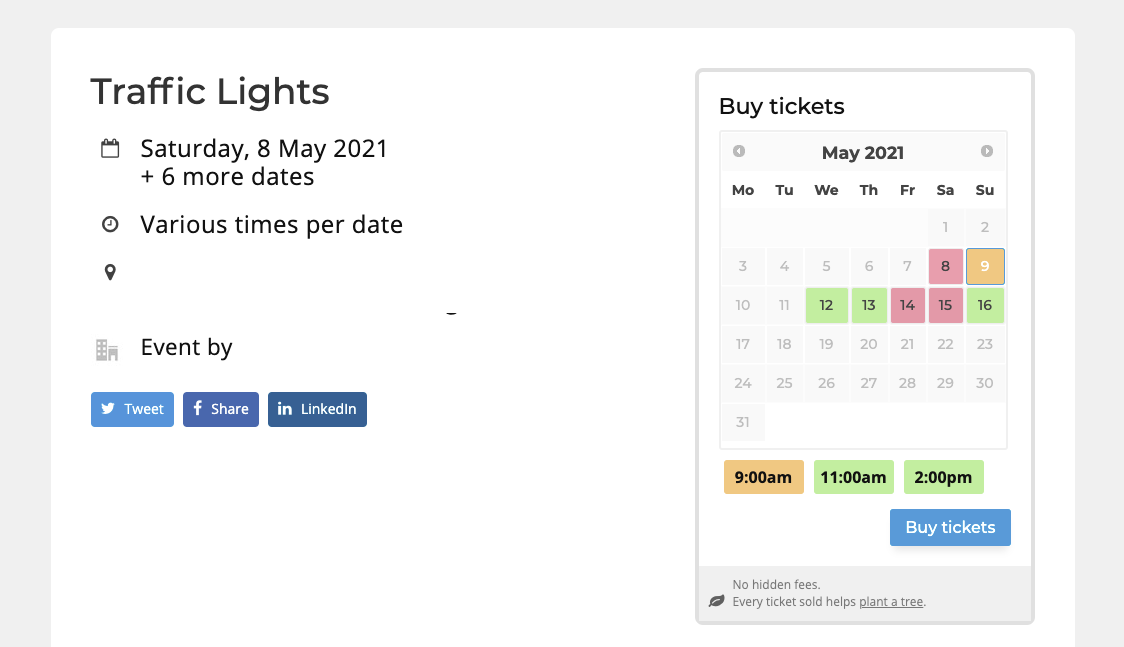Pick May 16 on the calendar

click(985, 305)
